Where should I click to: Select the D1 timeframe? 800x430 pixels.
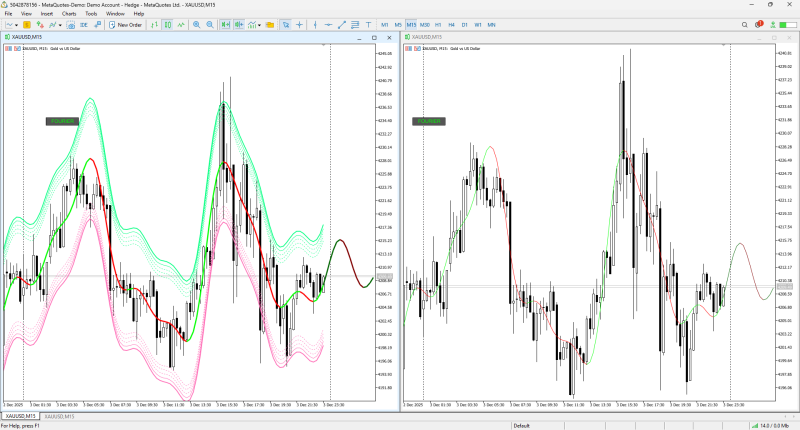point(464,24)
